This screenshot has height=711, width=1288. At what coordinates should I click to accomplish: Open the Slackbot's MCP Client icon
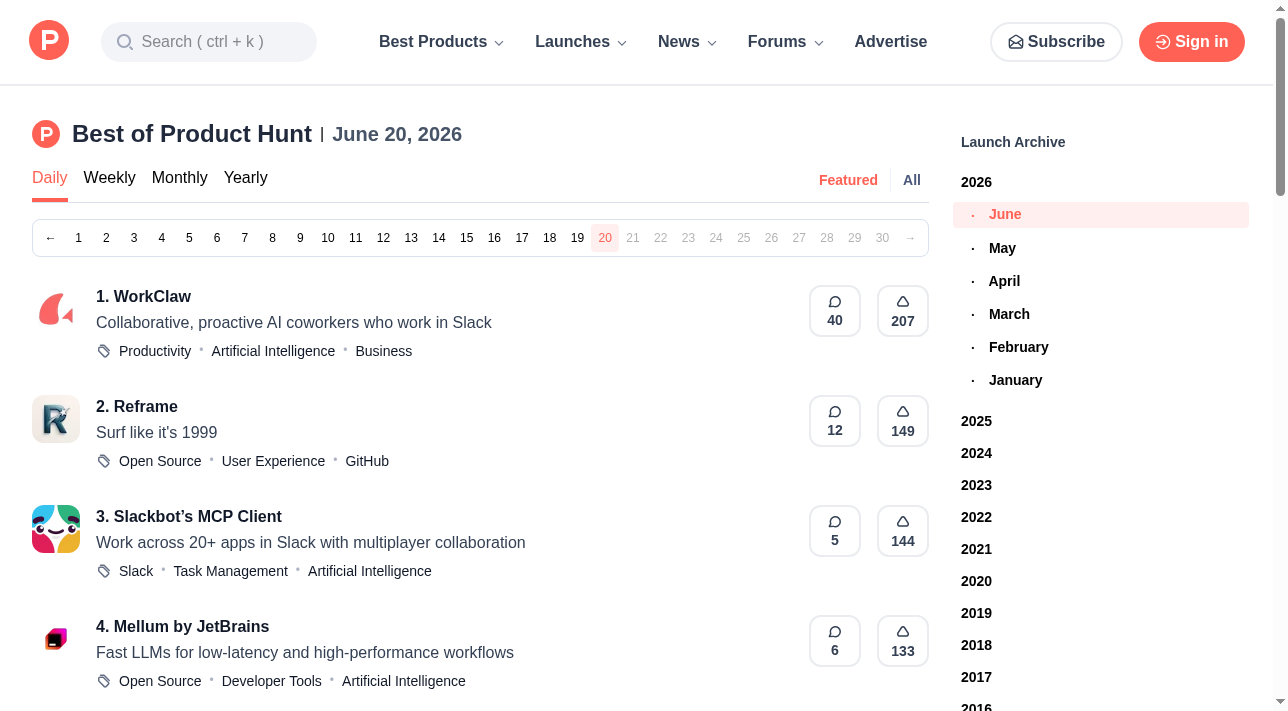pyautogui.click(x=56, y=530)
